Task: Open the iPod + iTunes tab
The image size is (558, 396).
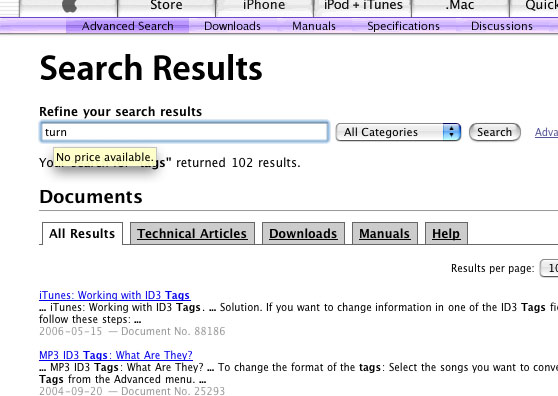Action: 363,7
